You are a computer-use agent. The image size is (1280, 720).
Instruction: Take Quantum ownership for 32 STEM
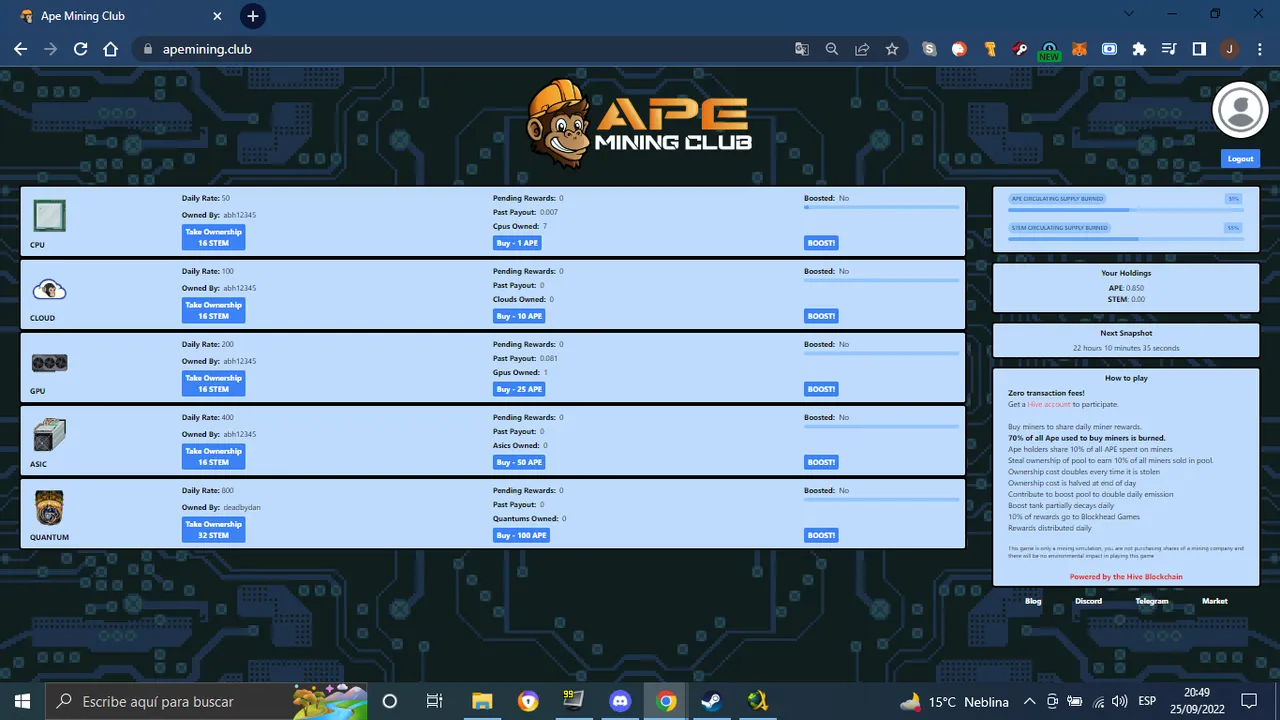(213, 529)
